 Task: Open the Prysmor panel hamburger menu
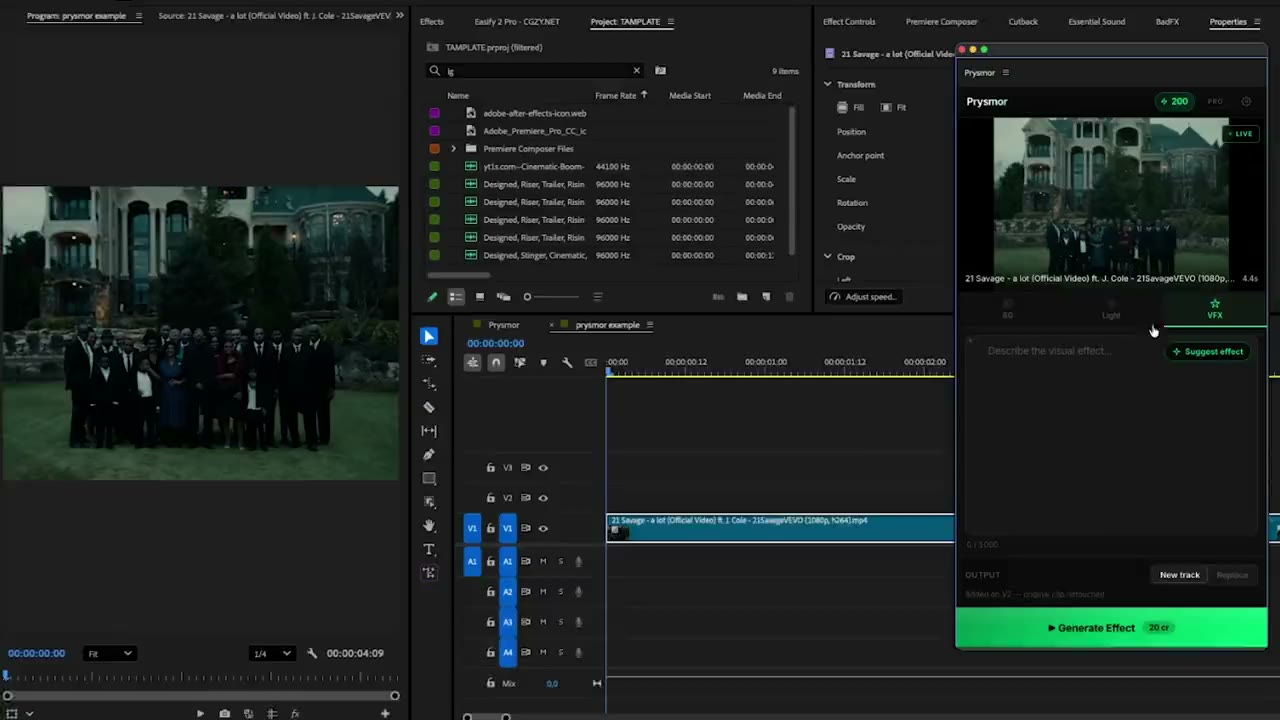coord(1005,73)
